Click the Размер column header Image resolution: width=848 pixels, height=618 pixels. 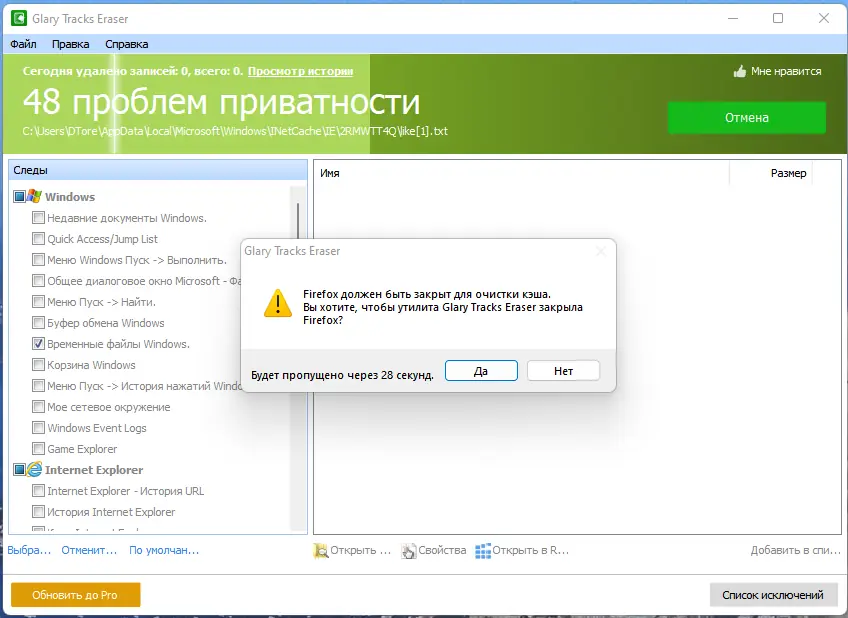point(771,173)
